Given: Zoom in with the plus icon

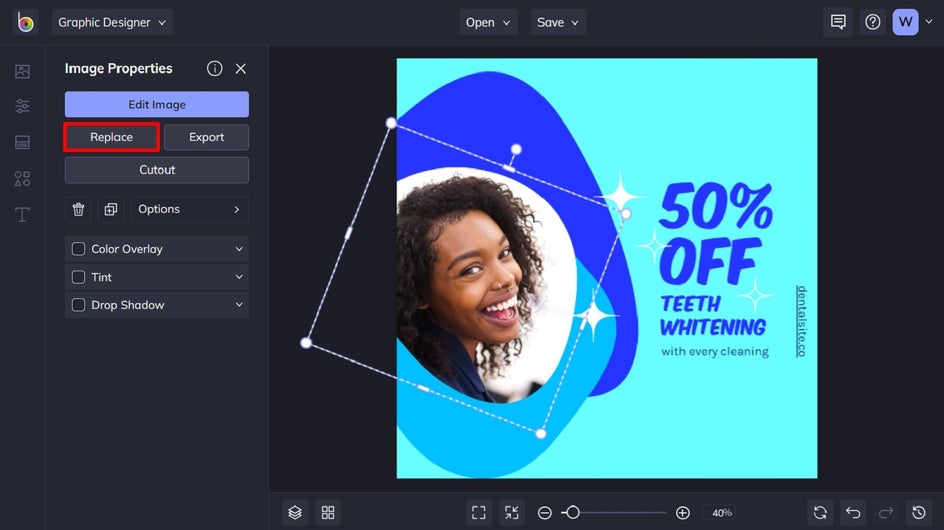Looking at the screenshot, I should pos(683,513).
